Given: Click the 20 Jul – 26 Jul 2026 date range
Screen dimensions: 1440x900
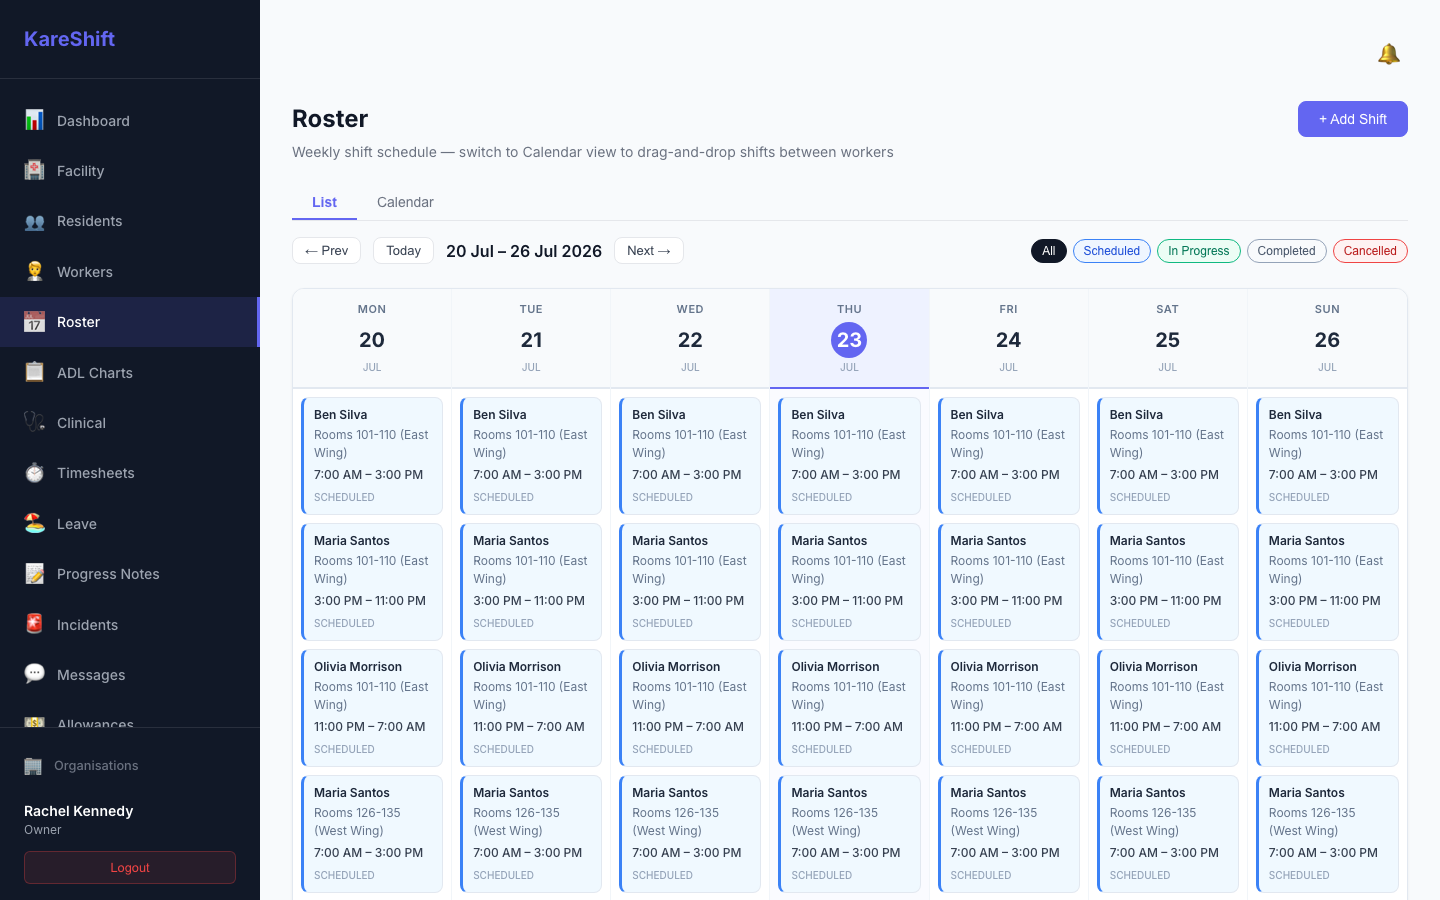Looking at the screenshot, I should point(524,251).
